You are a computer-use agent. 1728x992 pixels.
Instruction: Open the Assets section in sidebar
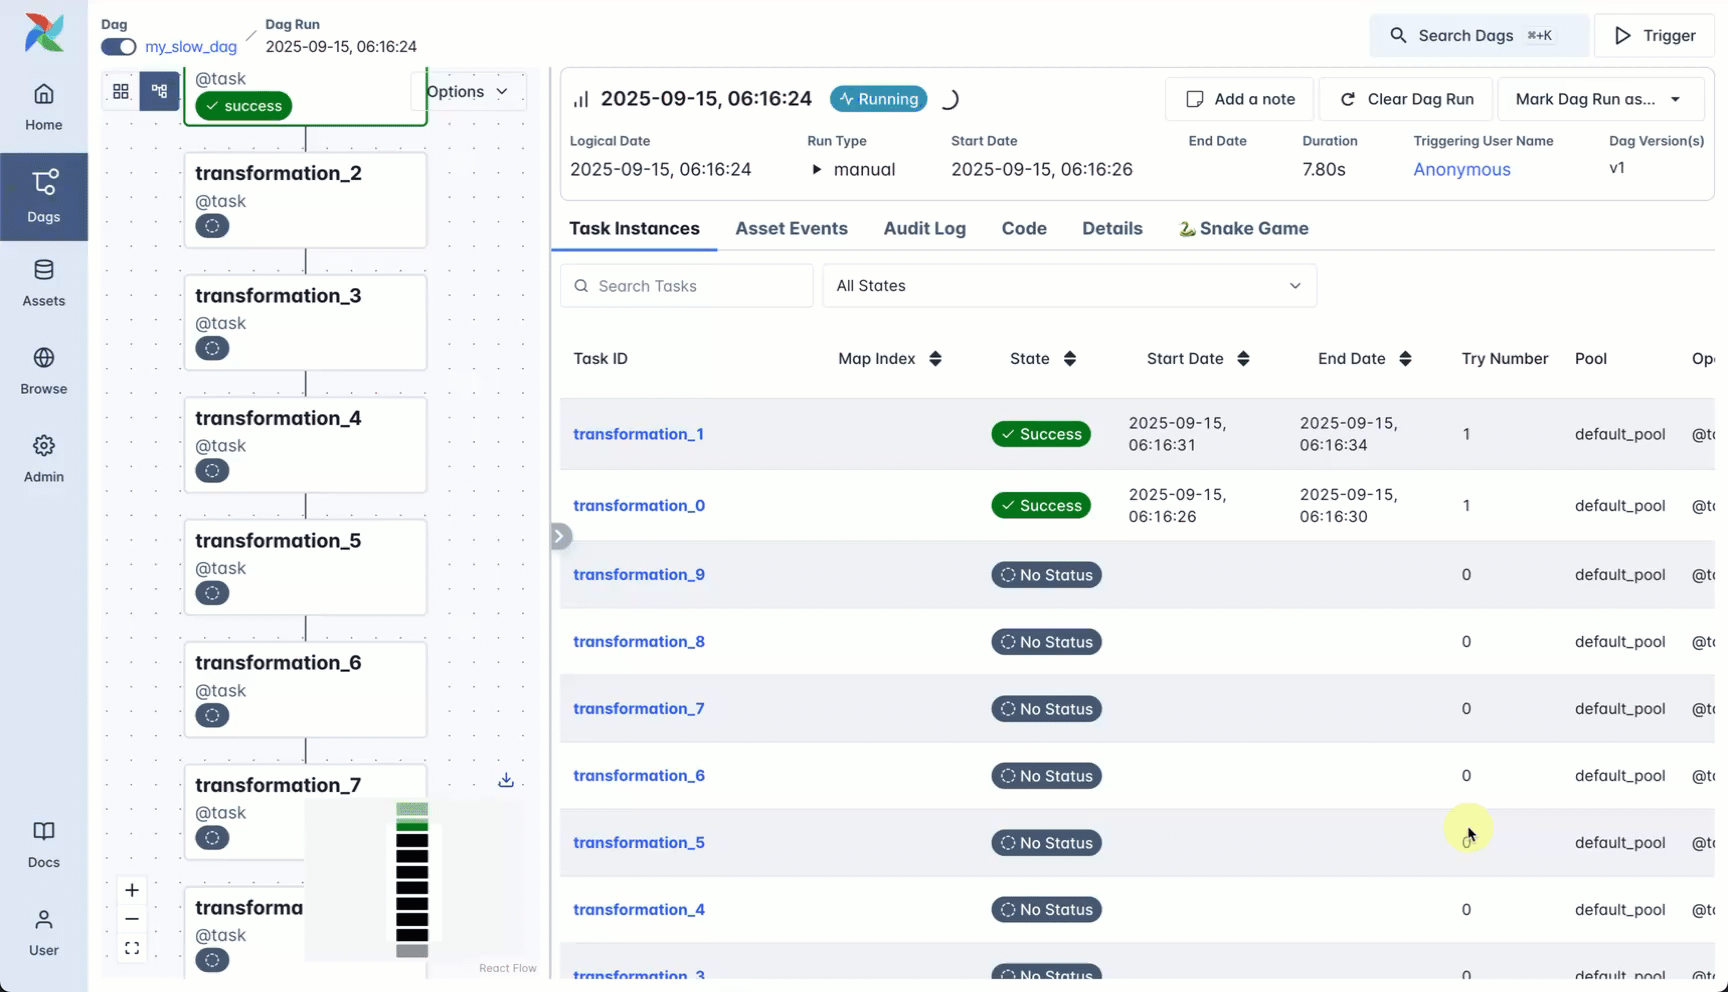pyautogui.click(x=44, y=283)
